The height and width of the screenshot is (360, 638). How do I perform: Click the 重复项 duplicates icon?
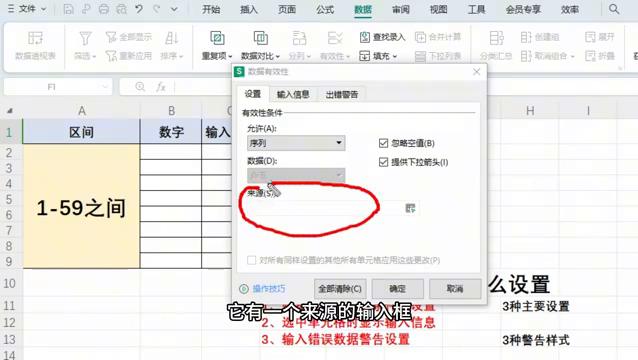[x=217, y=38]
